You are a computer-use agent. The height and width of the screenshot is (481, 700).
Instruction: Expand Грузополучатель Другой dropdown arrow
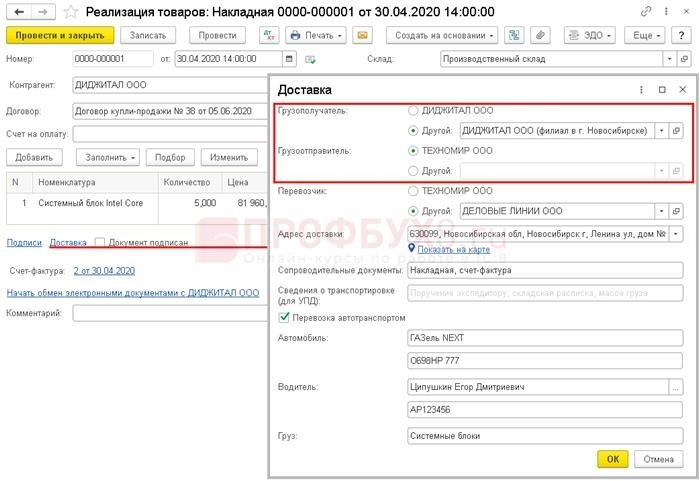[x=662, y=130]
